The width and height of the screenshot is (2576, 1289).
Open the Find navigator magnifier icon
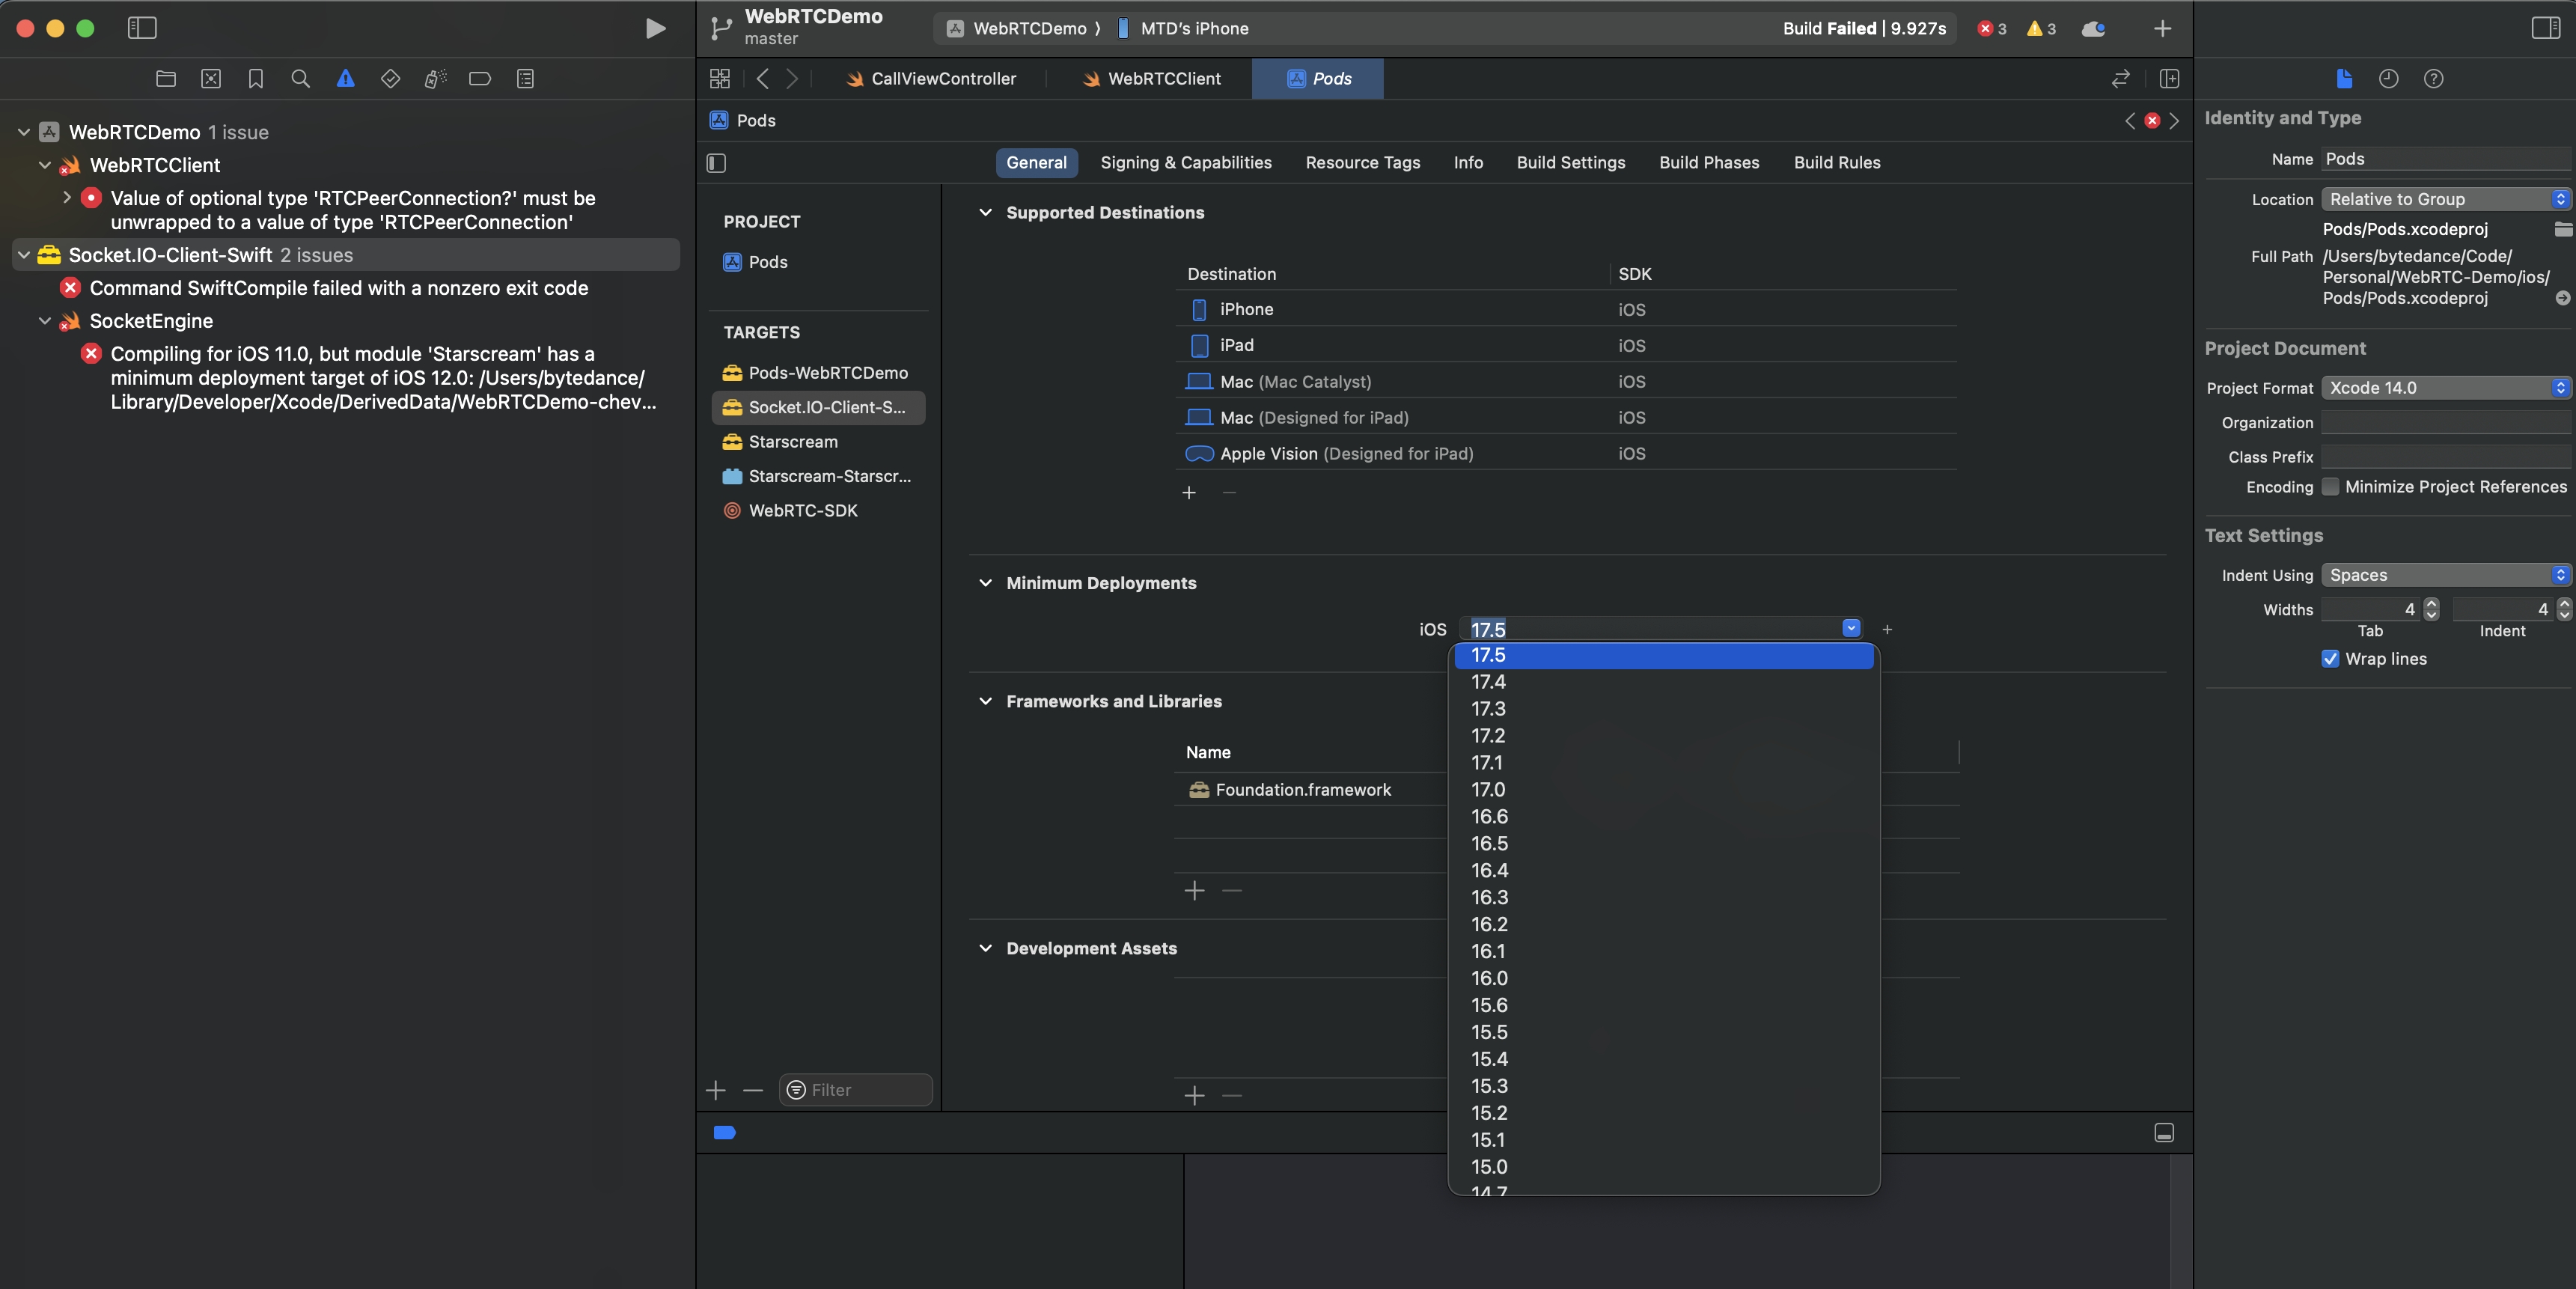(300, 79)
